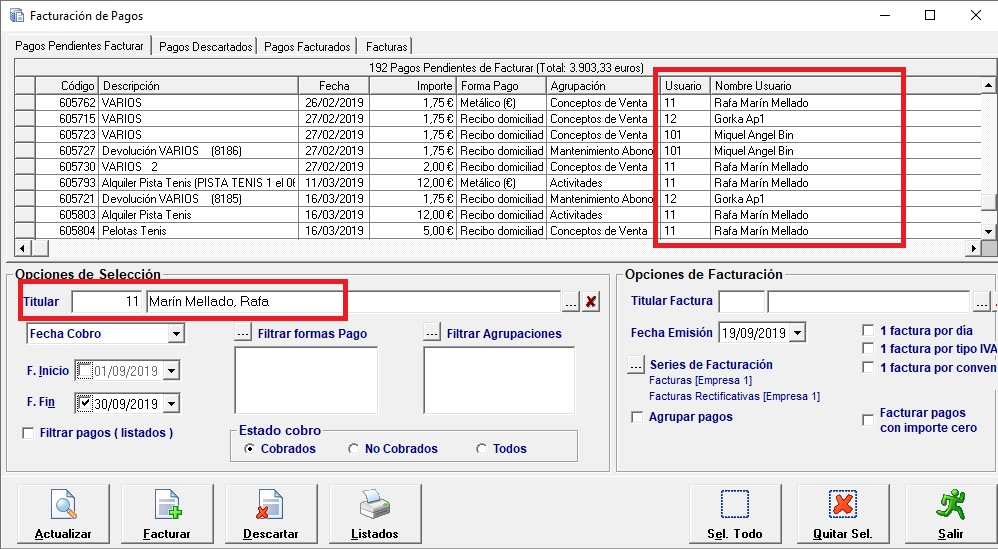
Task: Click the Código column header
Action: [66, 86]
